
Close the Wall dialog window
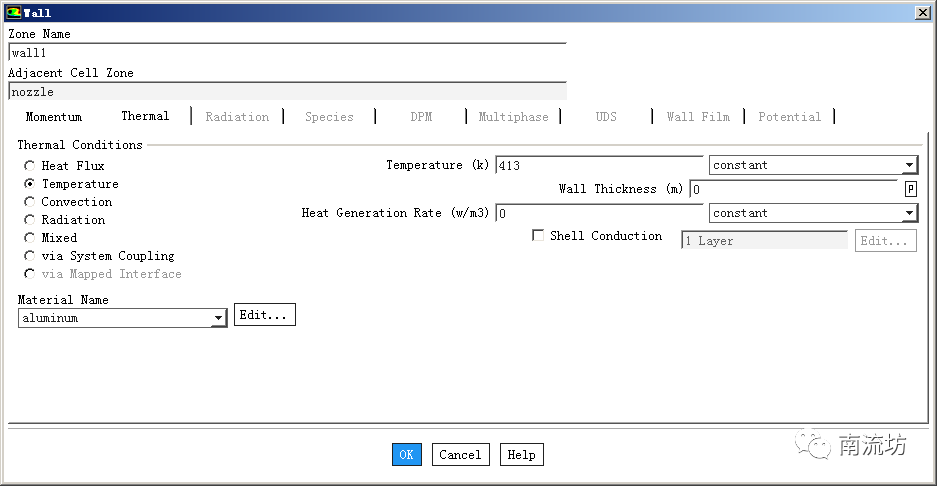[x=922, y=13]
